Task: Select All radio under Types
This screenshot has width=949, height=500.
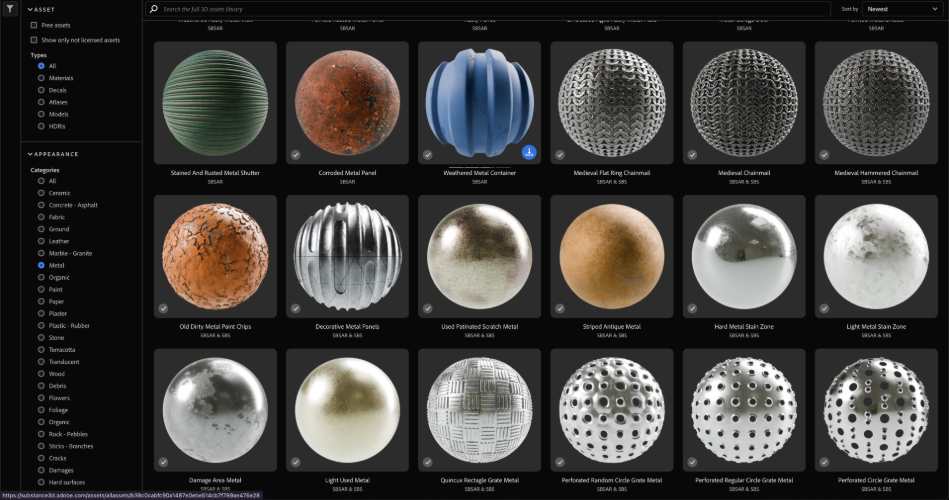Action: click(41, 66)
